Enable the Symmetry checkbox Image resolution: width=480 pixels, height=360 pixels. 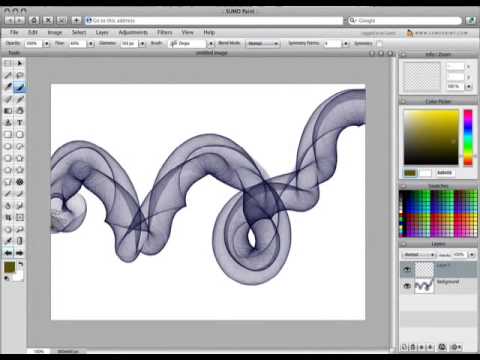tap(379, 43)
